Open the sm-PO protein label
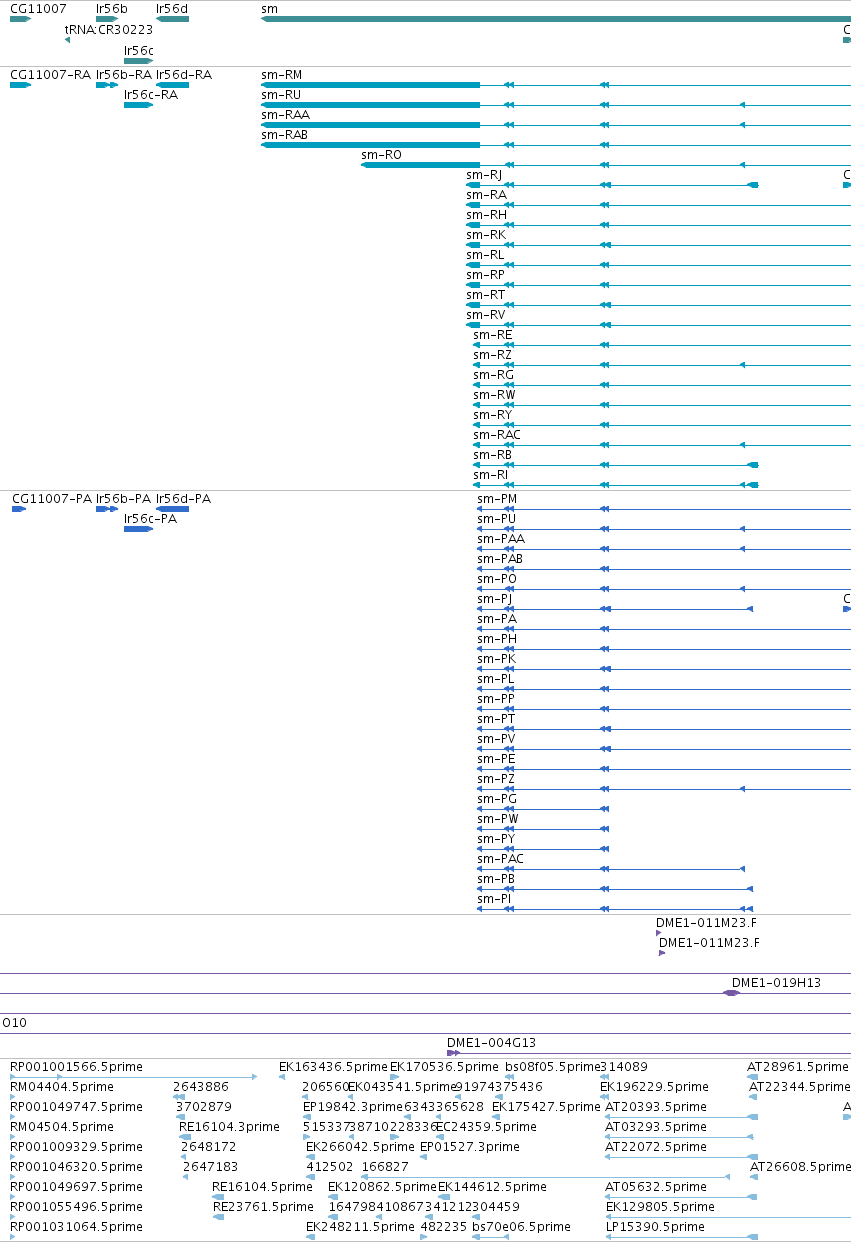The height and width of the screenshot is (1242, 851). 497,579
